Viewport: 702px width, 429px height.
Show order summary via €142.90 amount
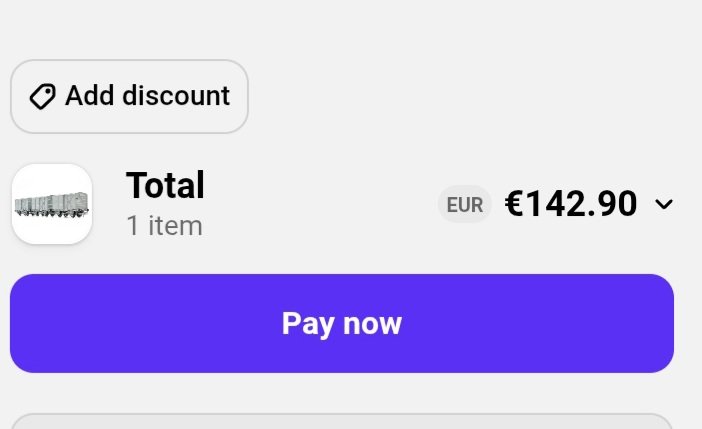pyautogui.click(x=571, y=204)
